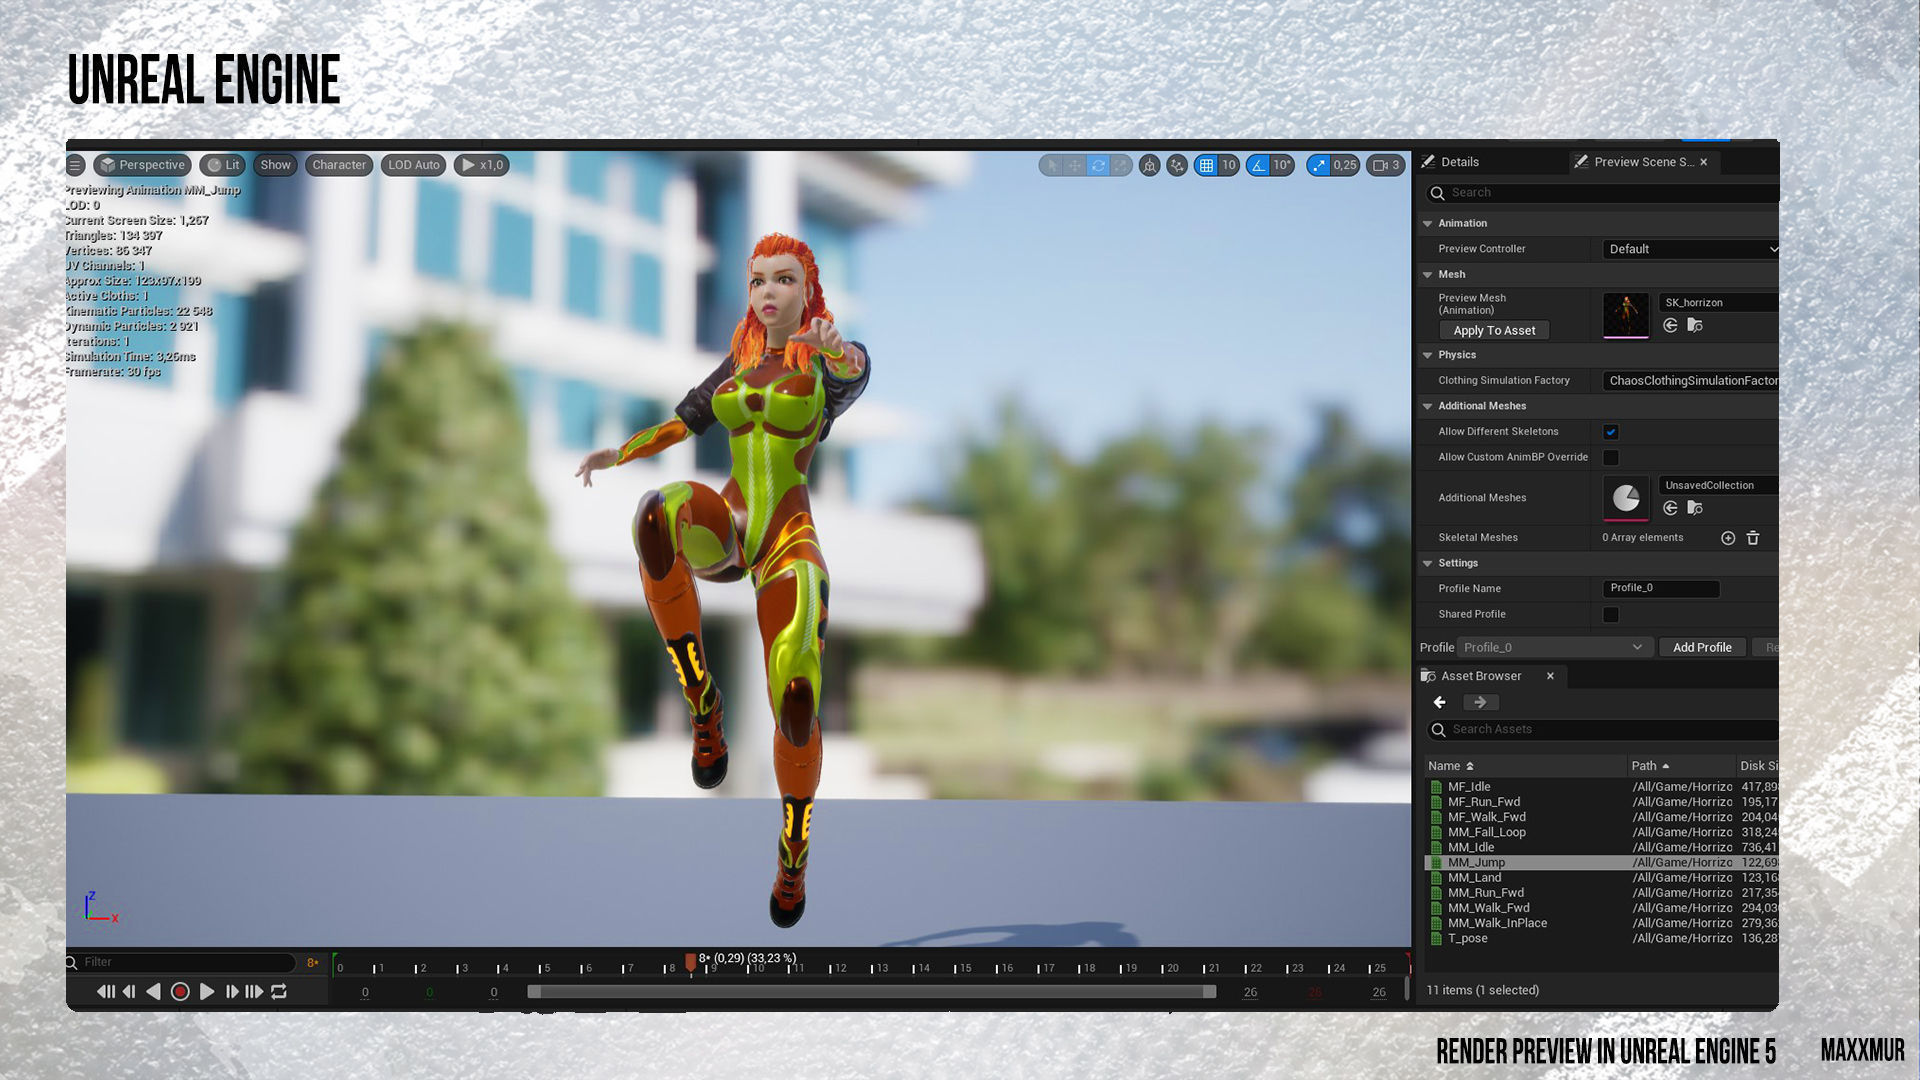Jump to the animation start frame

pos(105,992)
